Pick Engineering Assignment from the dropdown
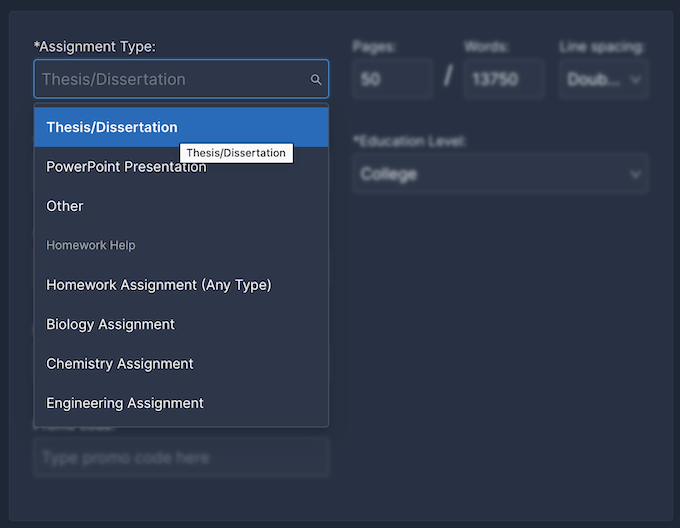680x528 pixels. (125, 403)
